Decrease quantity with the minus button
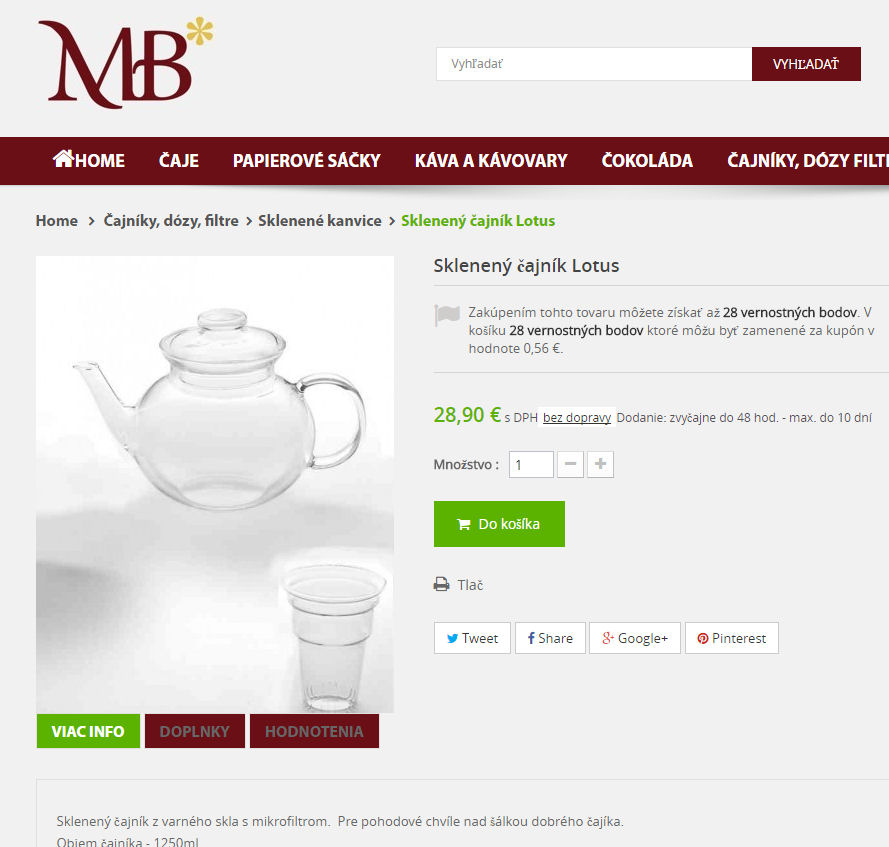The width and height of the screenshot is (889, 847). pos(570,464)
